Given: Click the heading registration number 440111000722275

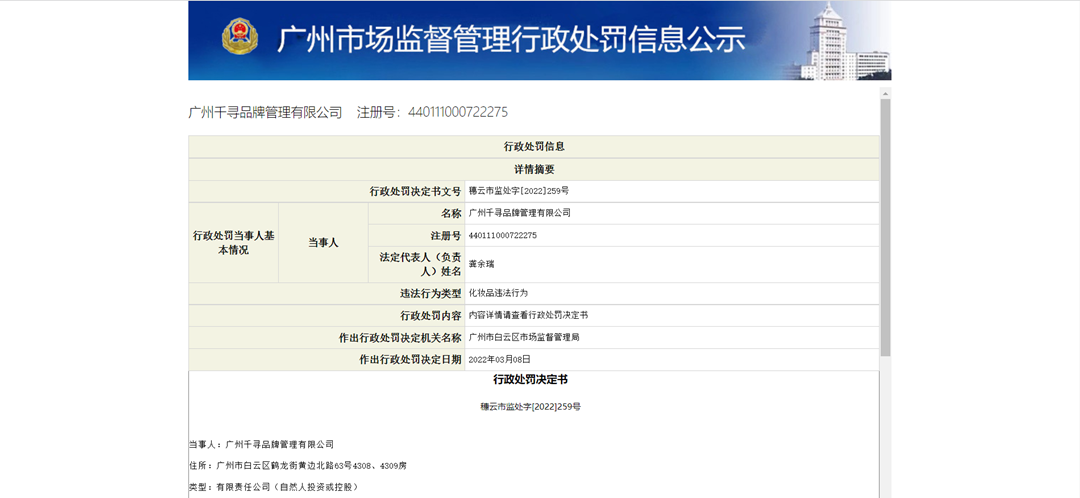Looking at the screenshot, I should [x=458, y=112].
